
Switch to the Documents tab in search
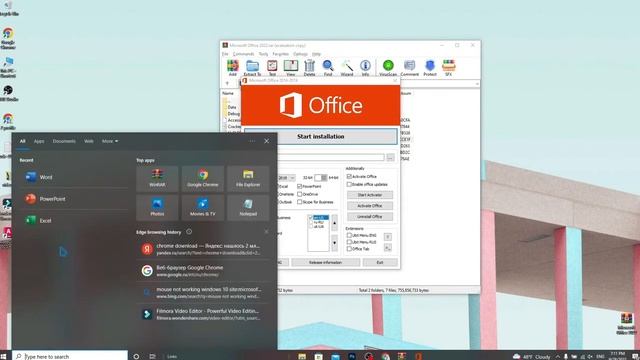point(64,141)
